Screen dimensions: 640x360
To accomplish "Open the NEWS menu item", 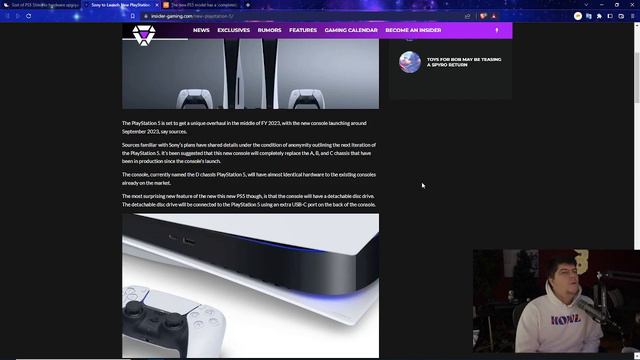I will (201, 30).
